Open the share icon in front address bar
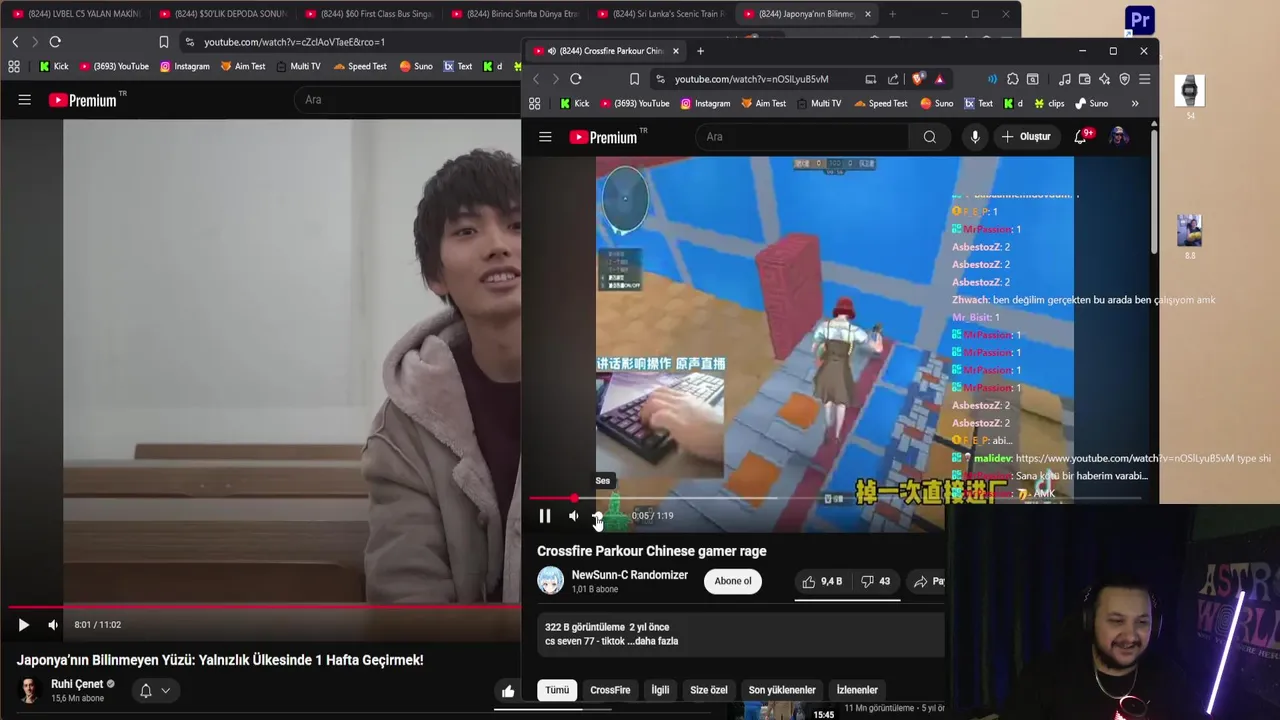The height and width of the screenshot is (720, 1280). point(893,79)
